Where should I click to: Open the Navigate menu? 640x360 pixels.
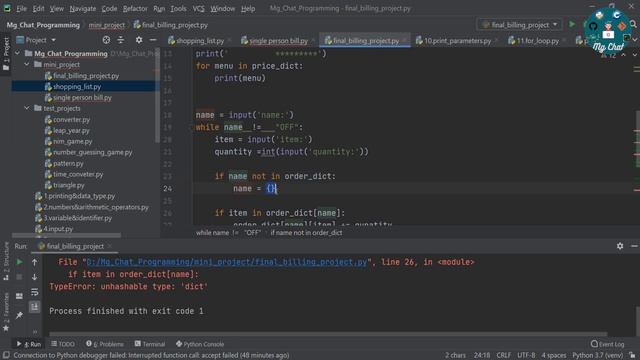82,9
